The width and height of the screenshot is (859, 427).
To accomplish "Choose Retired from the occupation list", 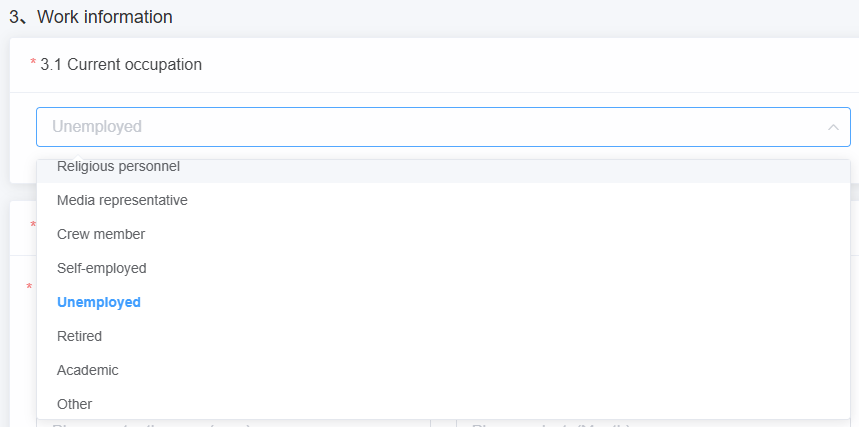I will pyautogui.click(x=80, y=336).
